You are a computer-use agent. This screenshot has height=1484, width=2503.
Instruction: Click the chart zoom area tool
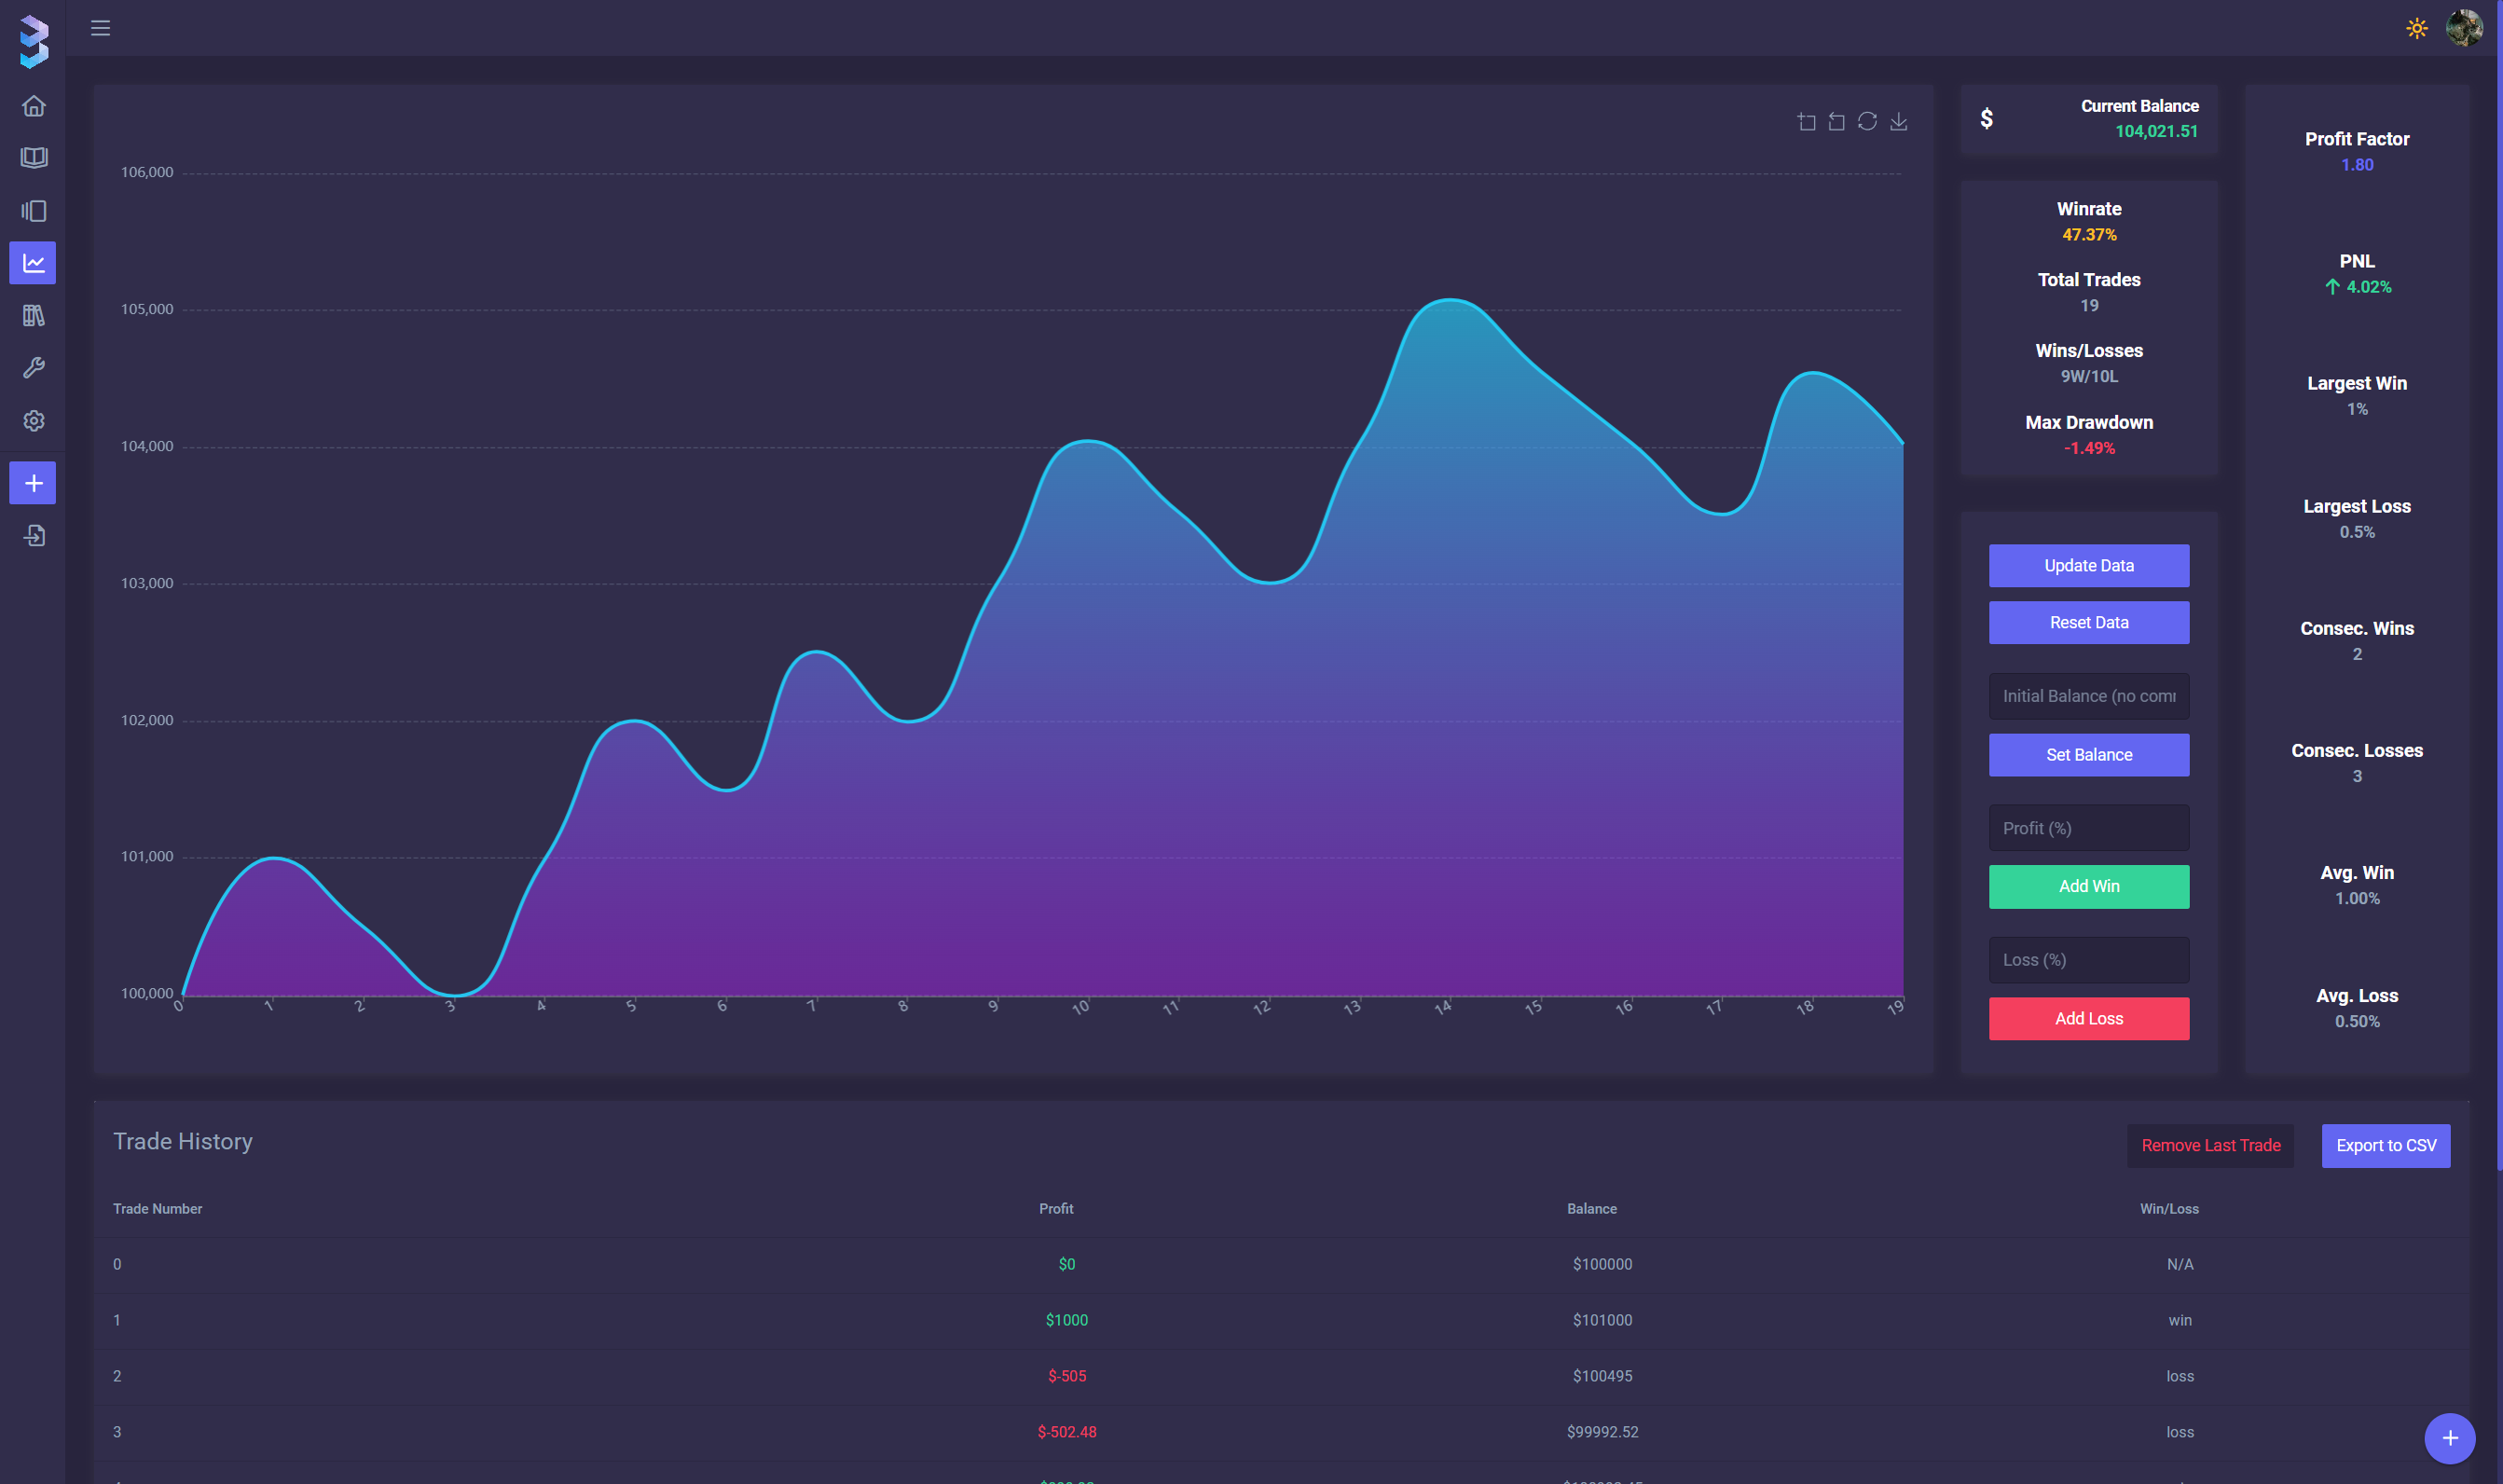[1806, 122]
